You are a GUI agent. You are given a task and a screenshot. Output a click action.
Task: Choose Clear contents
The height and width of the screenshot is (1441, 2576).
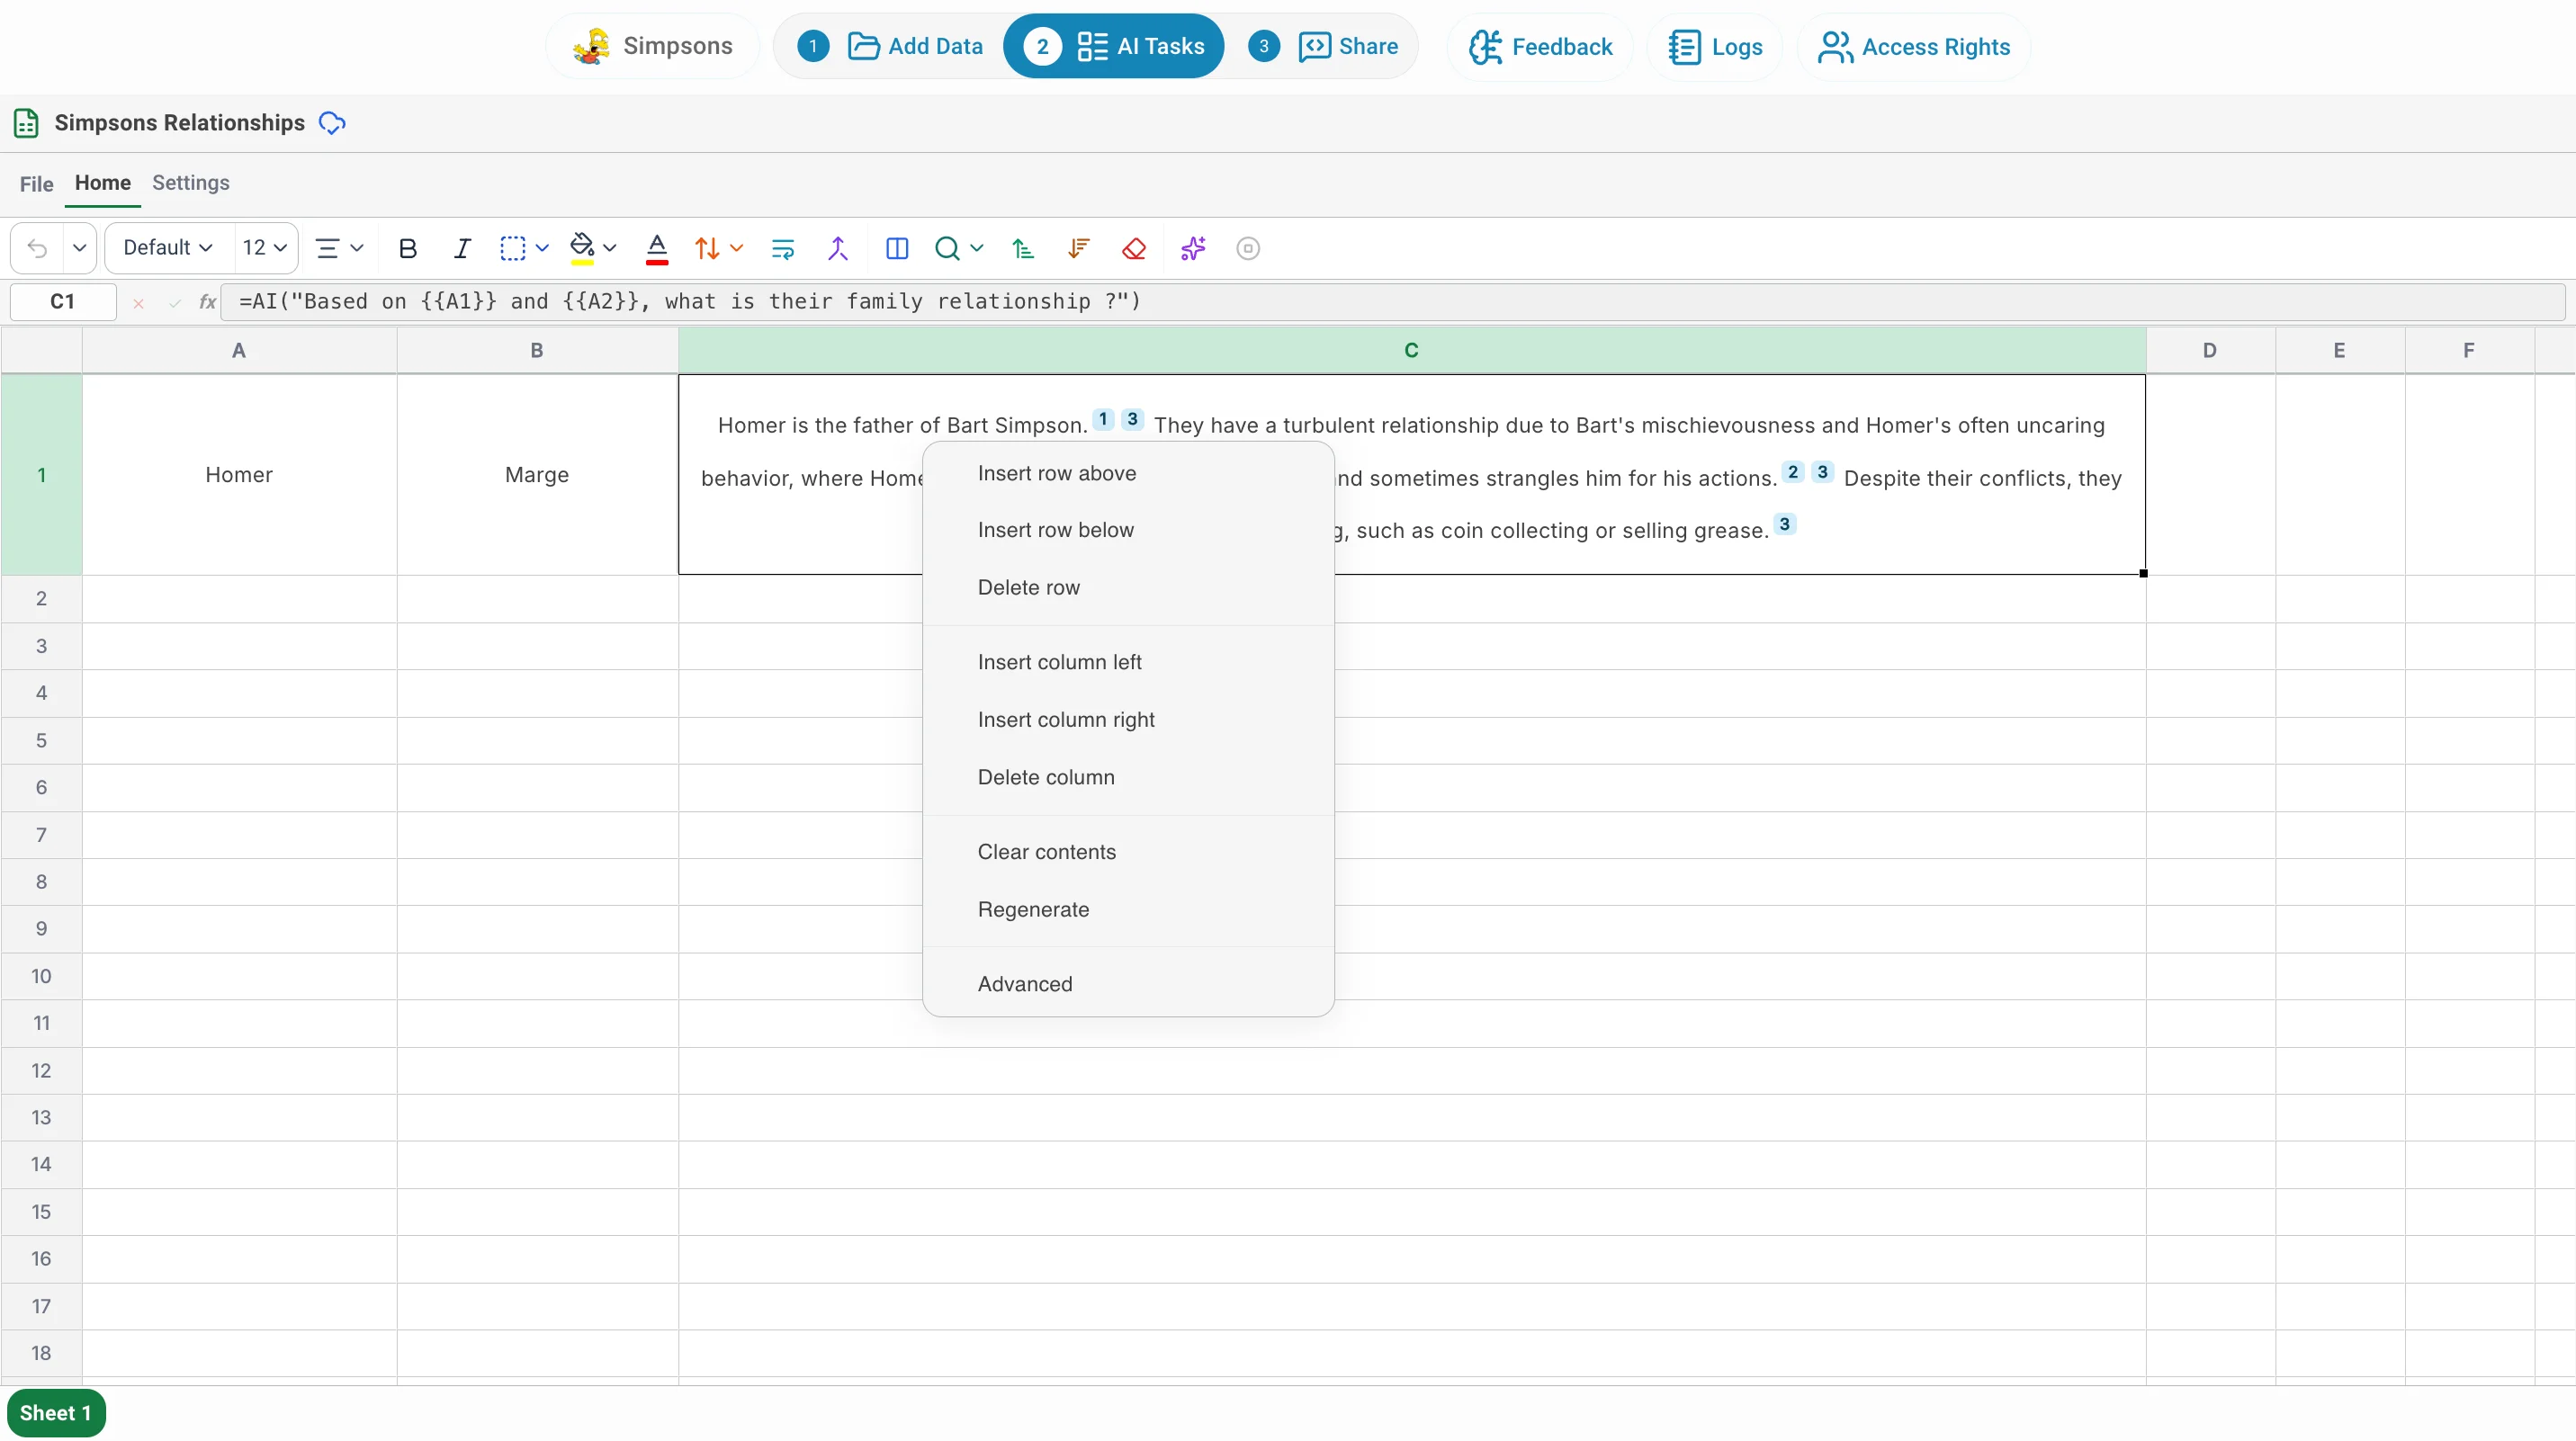[x=1128, y=853]
